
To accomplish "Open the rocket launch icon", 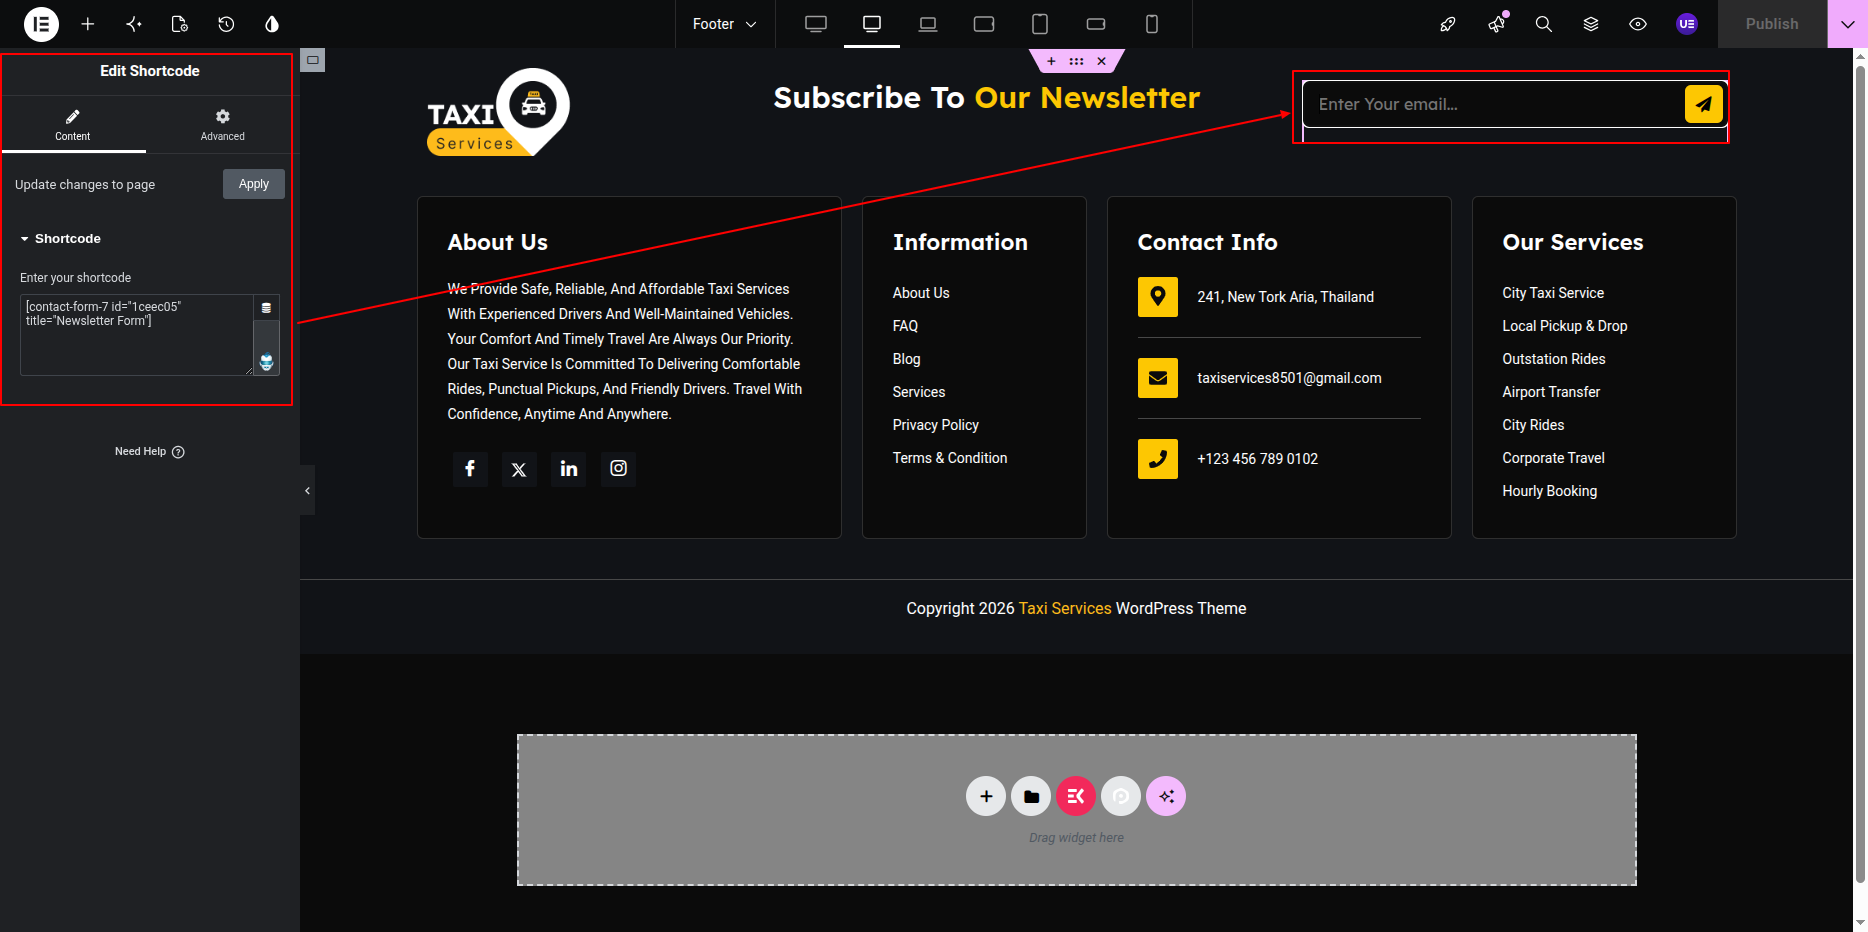I will pos(1448,24).
